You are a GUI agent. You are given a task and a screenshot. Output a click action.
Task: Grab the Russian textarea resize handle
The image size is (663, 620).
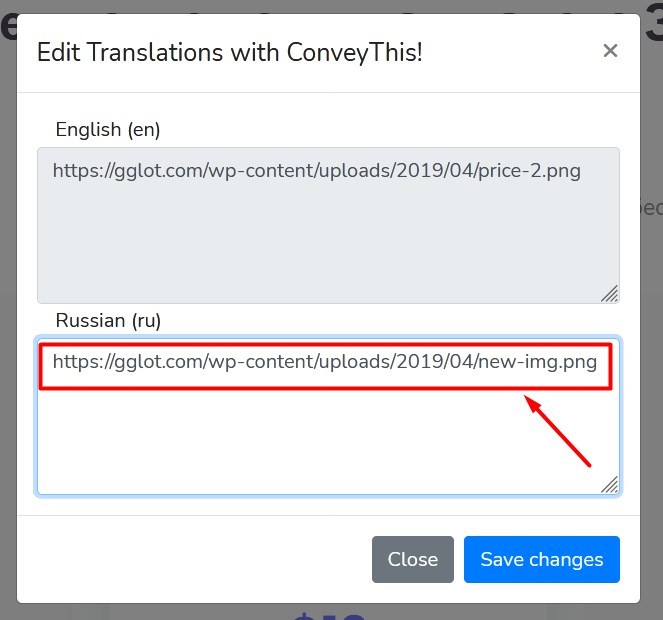(609, 485)
